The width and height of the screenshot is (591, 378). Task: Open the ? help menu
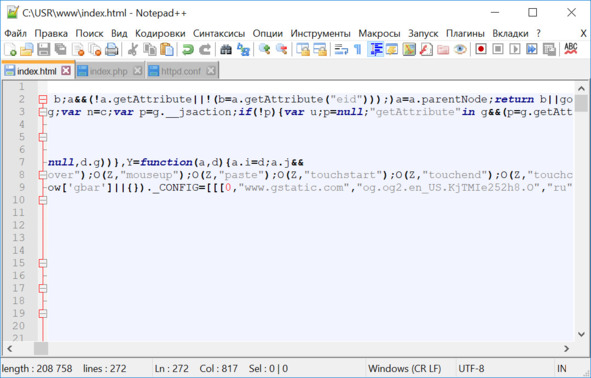539,34
